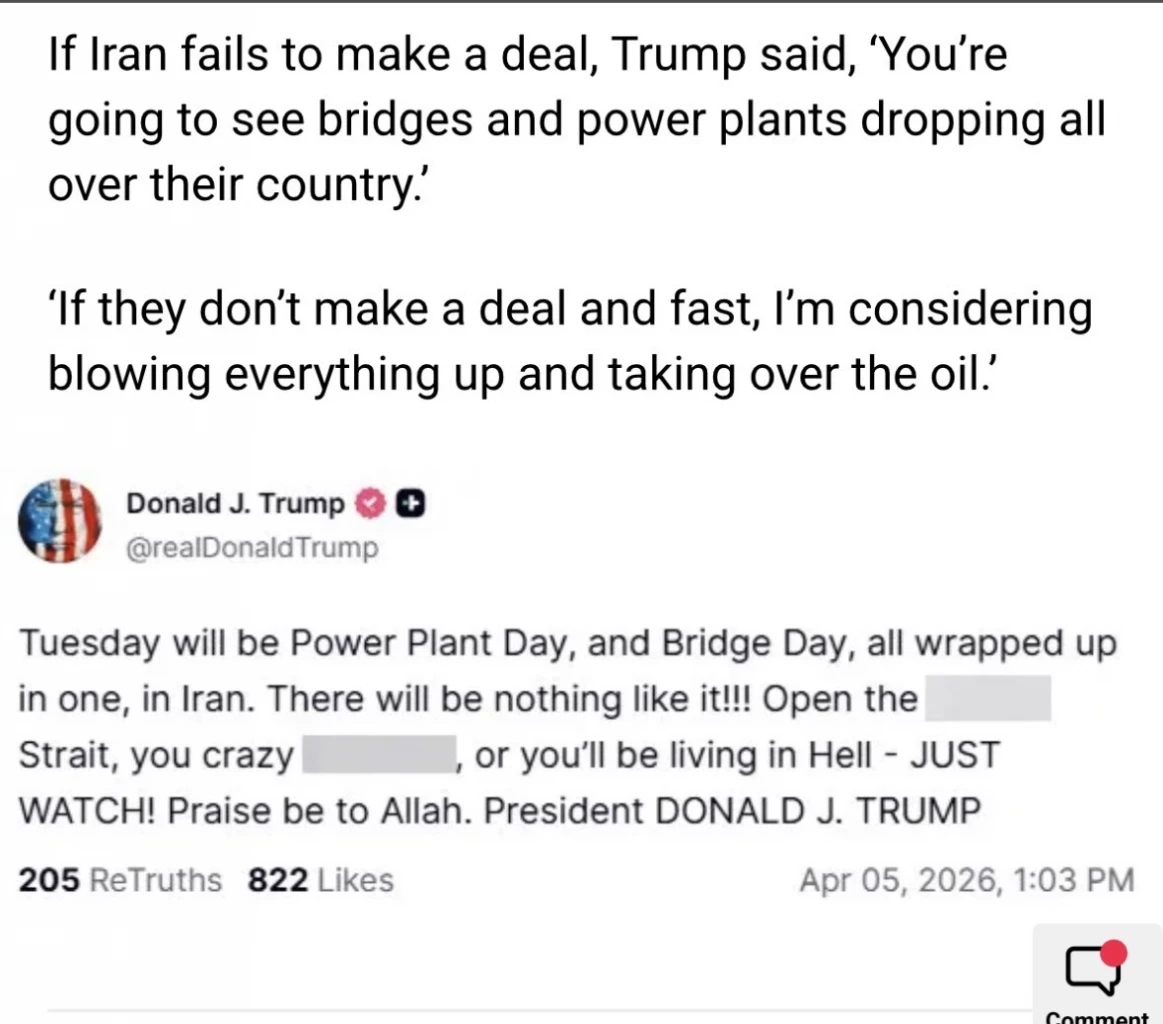This screenshot has width=1163, height=1024.
Task: Click the redacted block after "Open the"
Action: [987, 699]
